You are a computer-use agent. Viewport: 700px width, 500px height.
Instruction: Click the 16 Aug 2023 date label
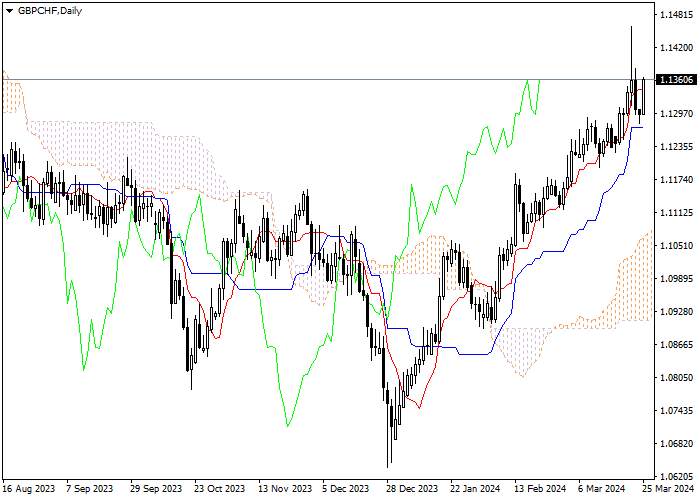pos(29,489)
